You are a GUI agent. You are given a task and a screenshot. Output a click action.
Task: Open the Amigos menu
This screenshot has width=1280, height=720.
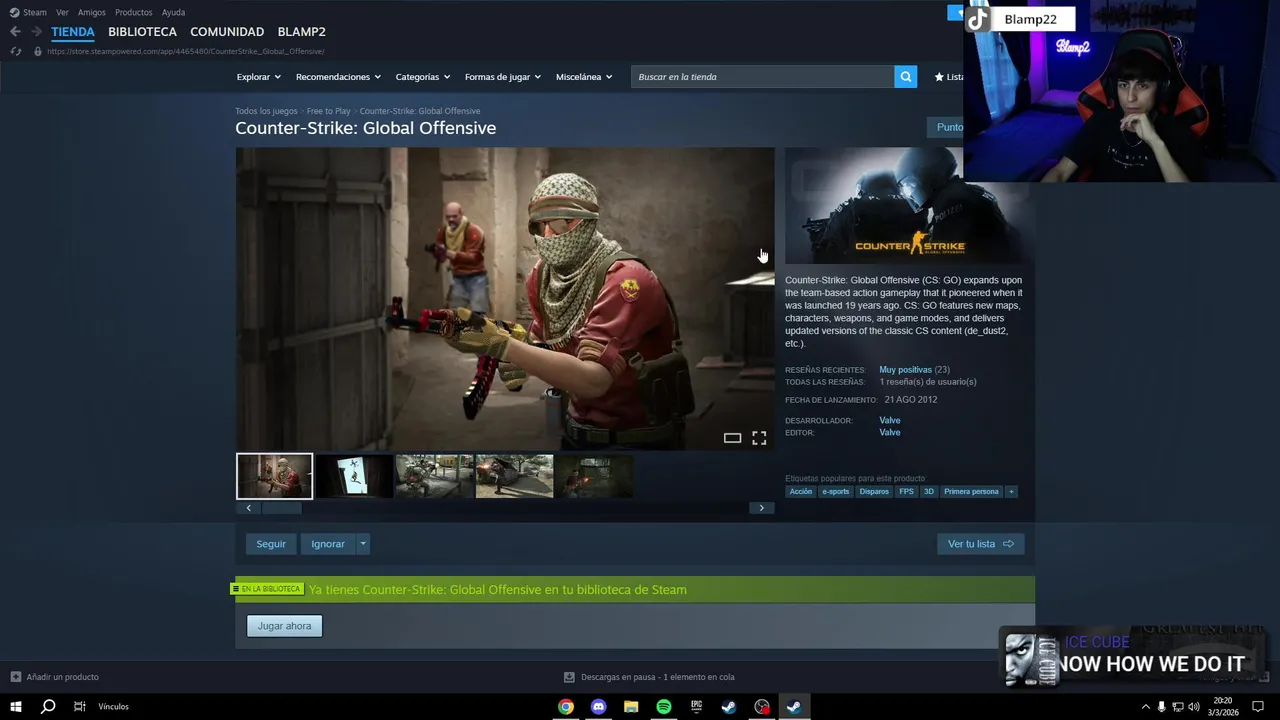point(92,12)
